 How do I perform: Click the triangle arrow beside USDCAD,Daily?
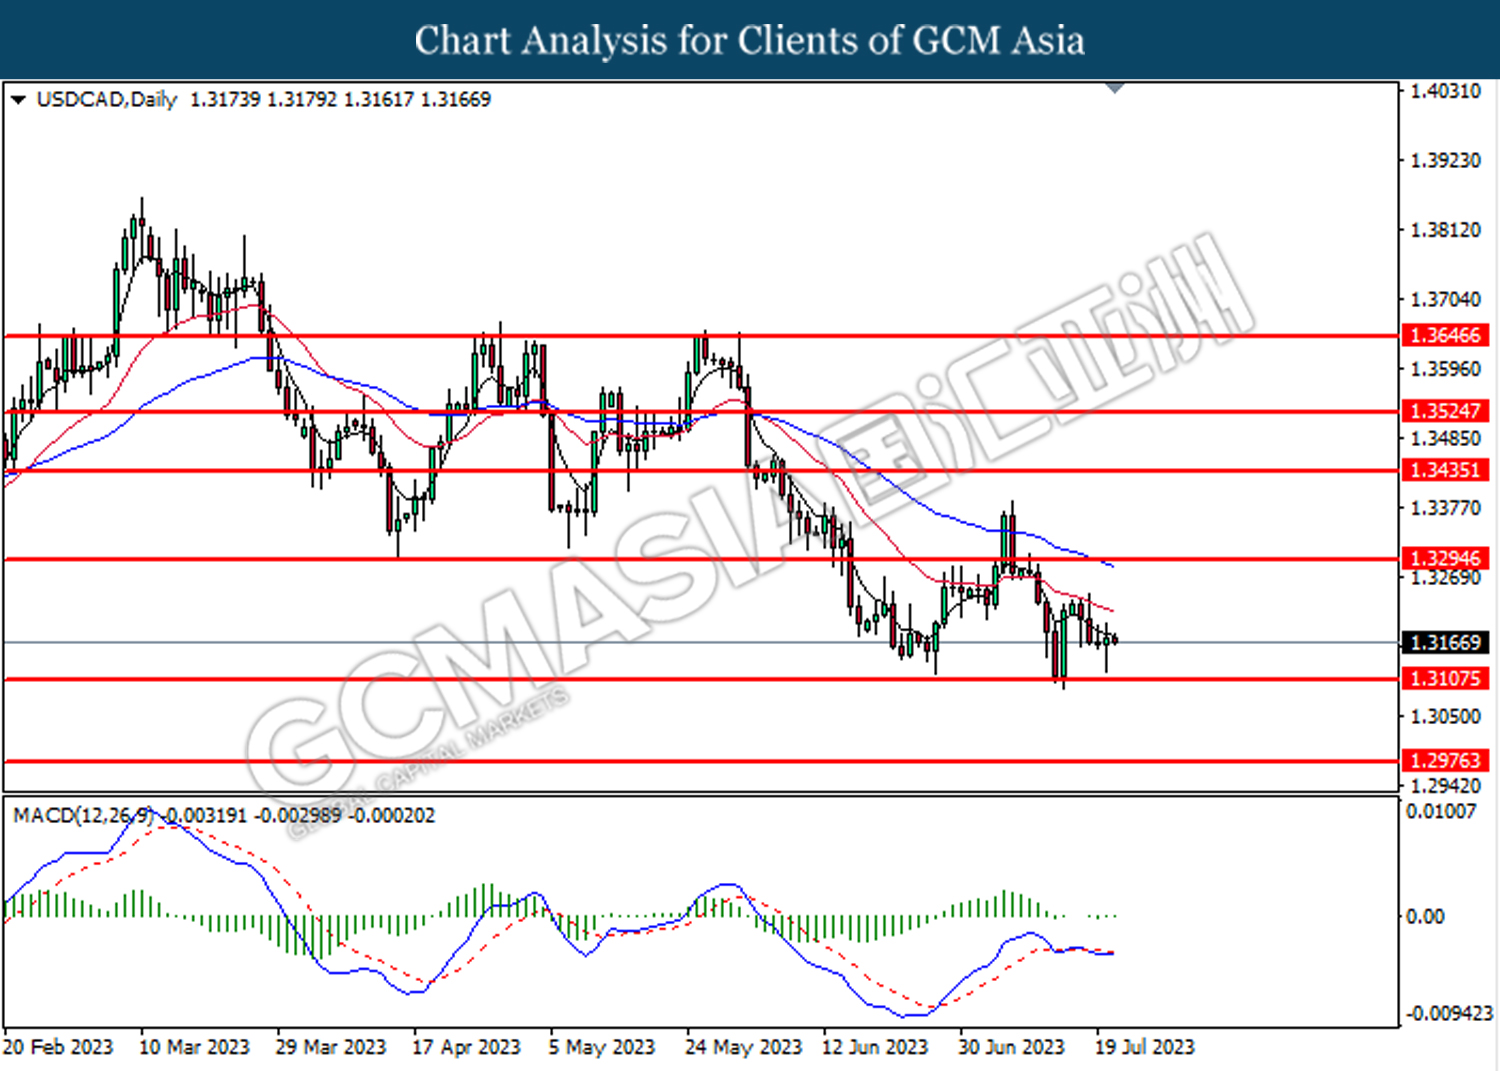click(x=17, y=100)
